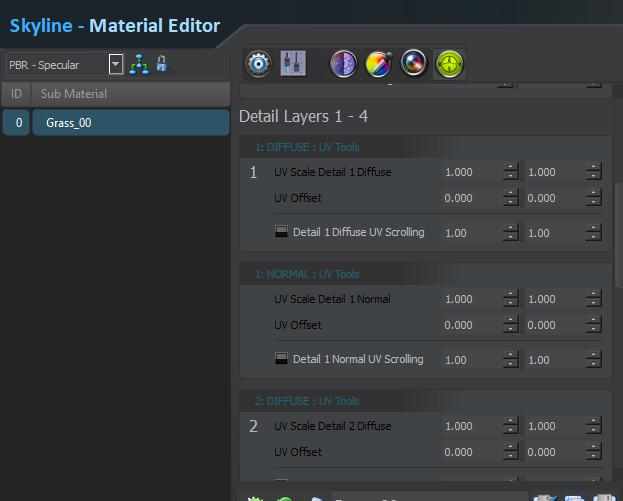Click the ID column header
Viewport: 623px width, 501px height.
[x=16, y=94]
